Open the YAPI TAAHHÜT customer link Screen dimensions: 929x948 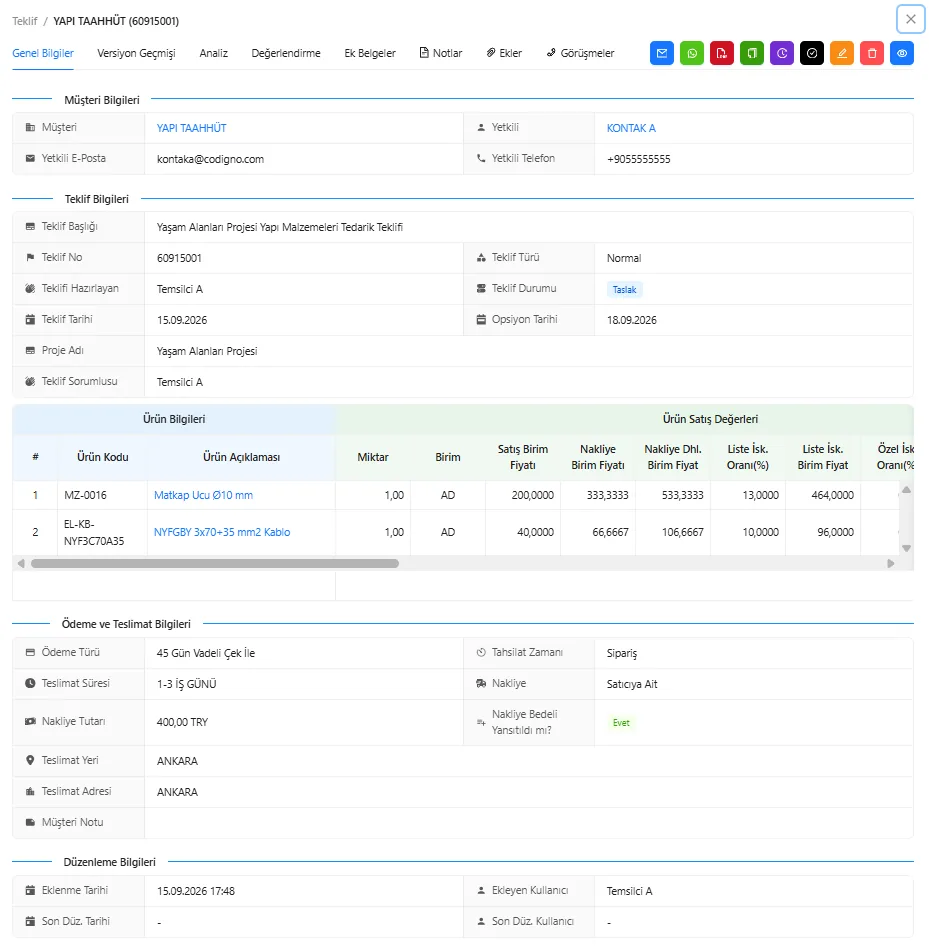pos(192,128)
